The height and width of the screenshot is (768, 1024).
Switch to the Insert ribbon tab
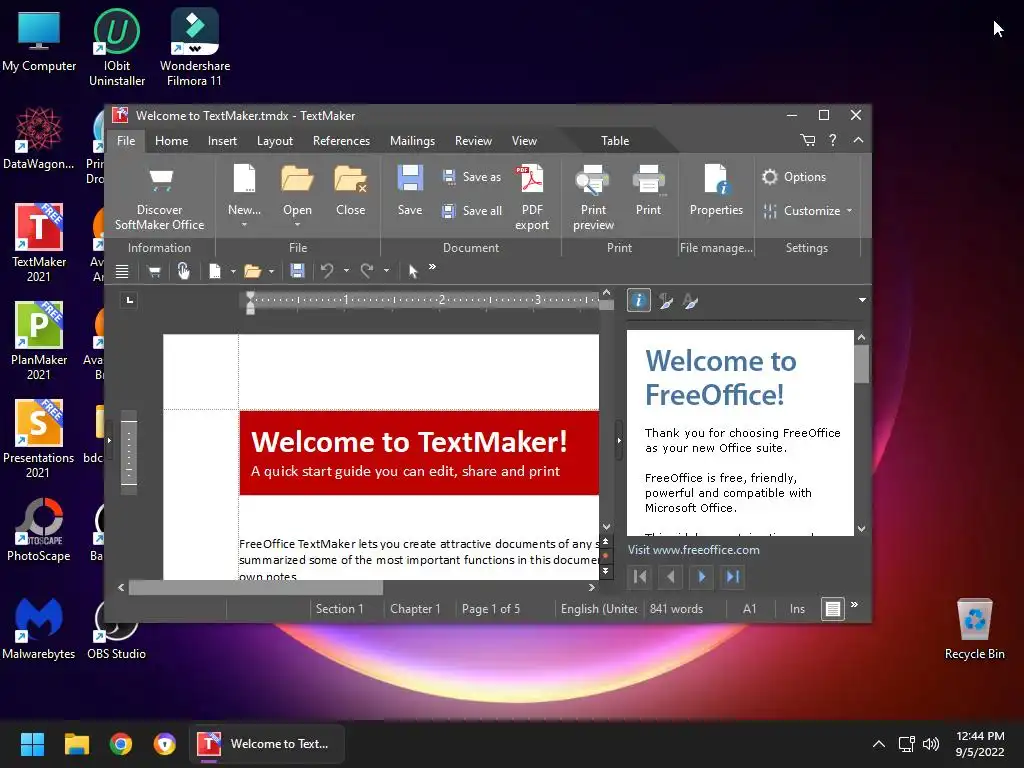222,141
